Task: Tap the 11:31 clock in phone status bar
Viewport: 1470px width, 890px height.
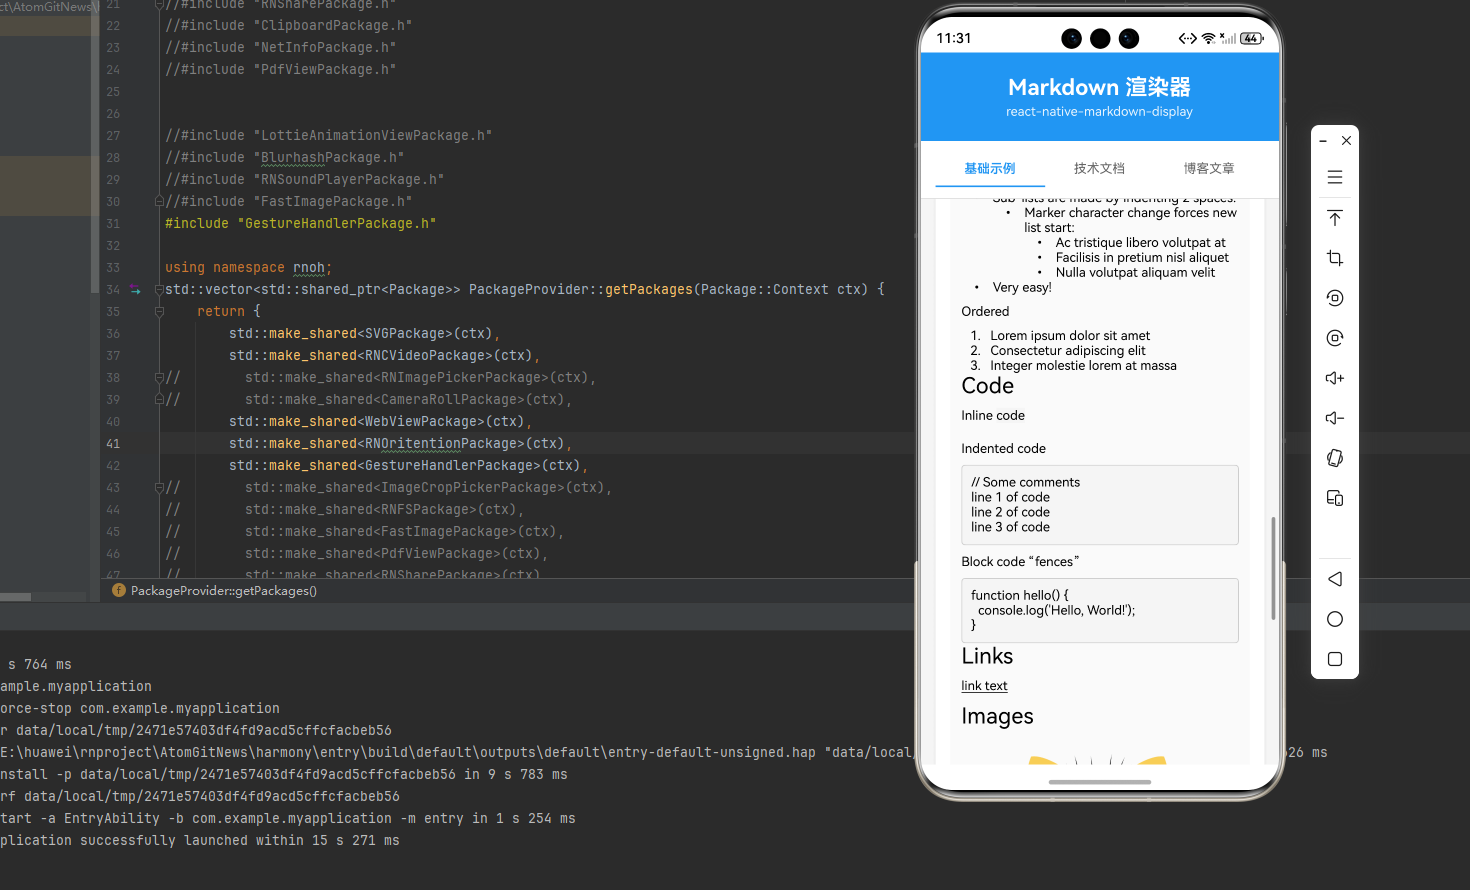Action: coord(954,38)
